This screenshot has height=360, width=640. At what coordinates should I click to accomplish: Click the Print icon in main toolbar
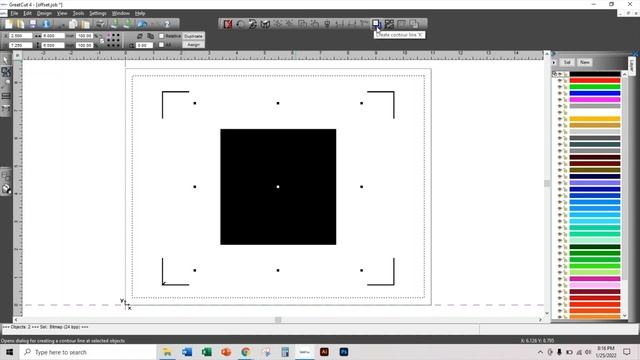100,24
